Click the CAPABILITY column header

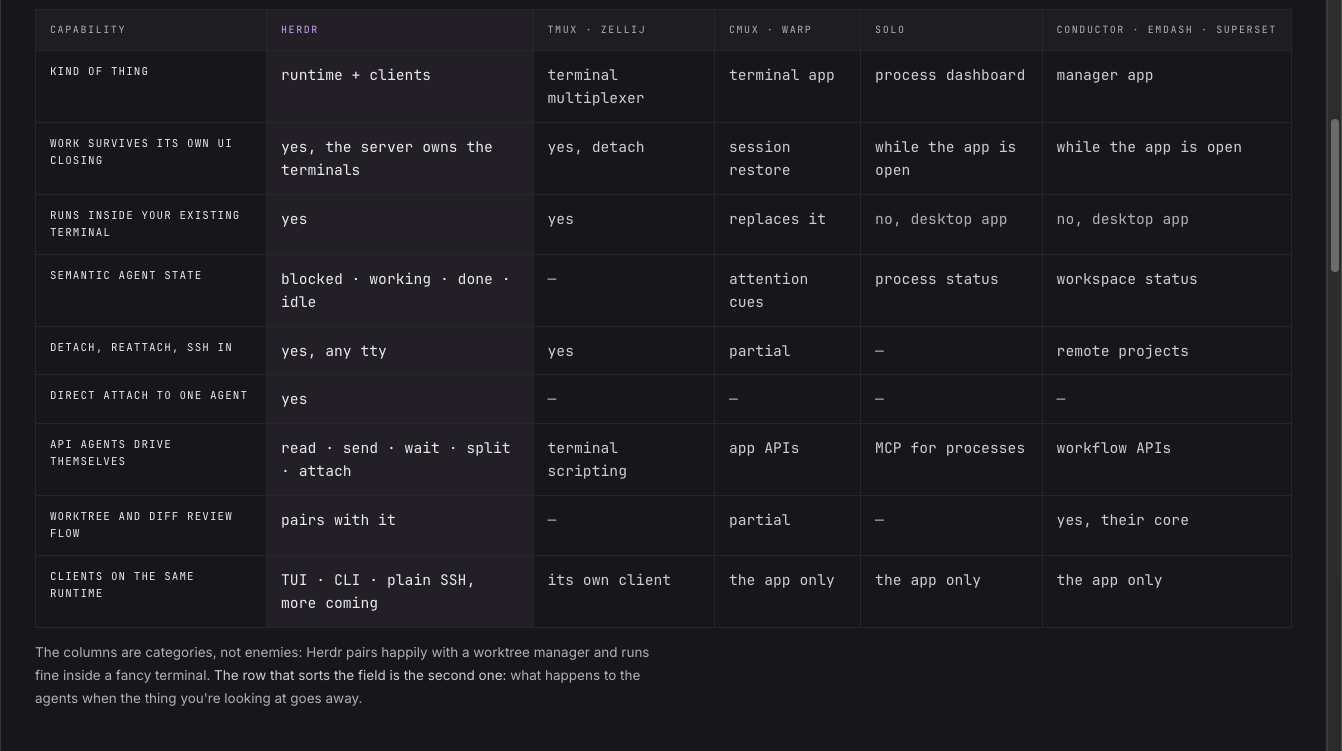tap(151, 30)
